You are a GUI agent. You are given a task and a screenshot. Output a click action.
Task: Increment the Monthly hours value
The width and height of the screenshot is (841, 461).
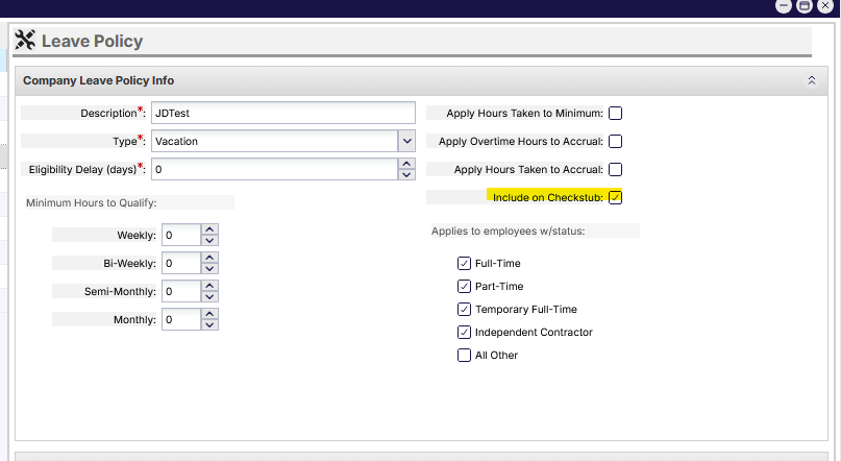210,314
